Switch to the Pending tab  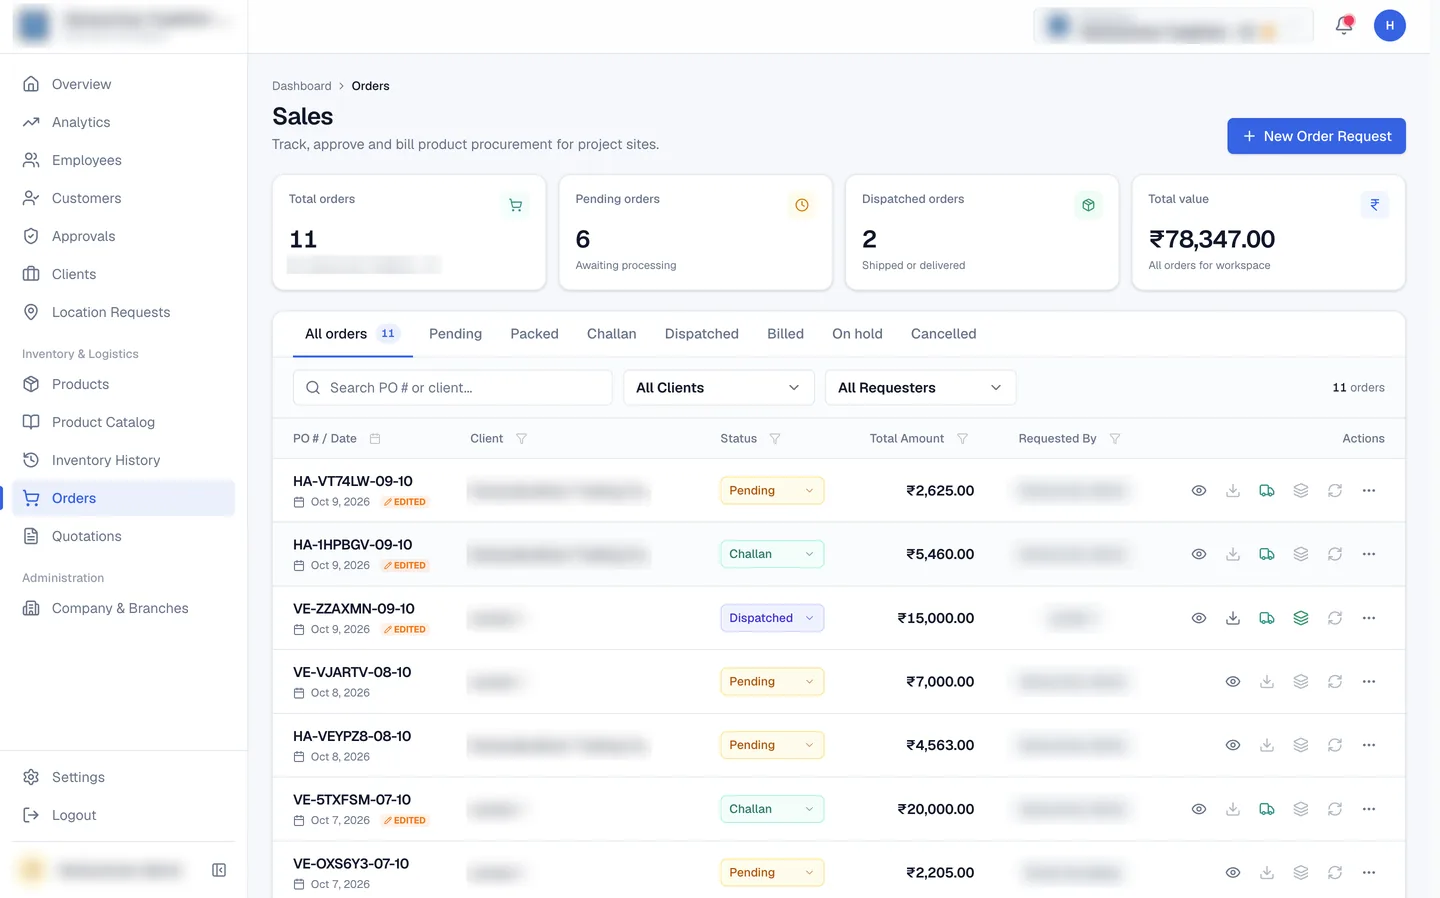point(455,334)
